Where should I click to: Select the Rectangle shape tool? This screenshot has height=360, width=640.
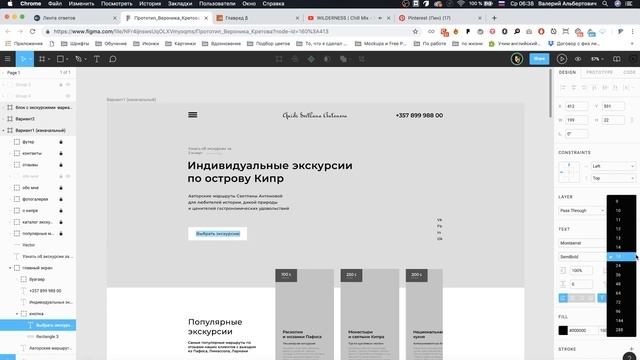pos(60,59)
